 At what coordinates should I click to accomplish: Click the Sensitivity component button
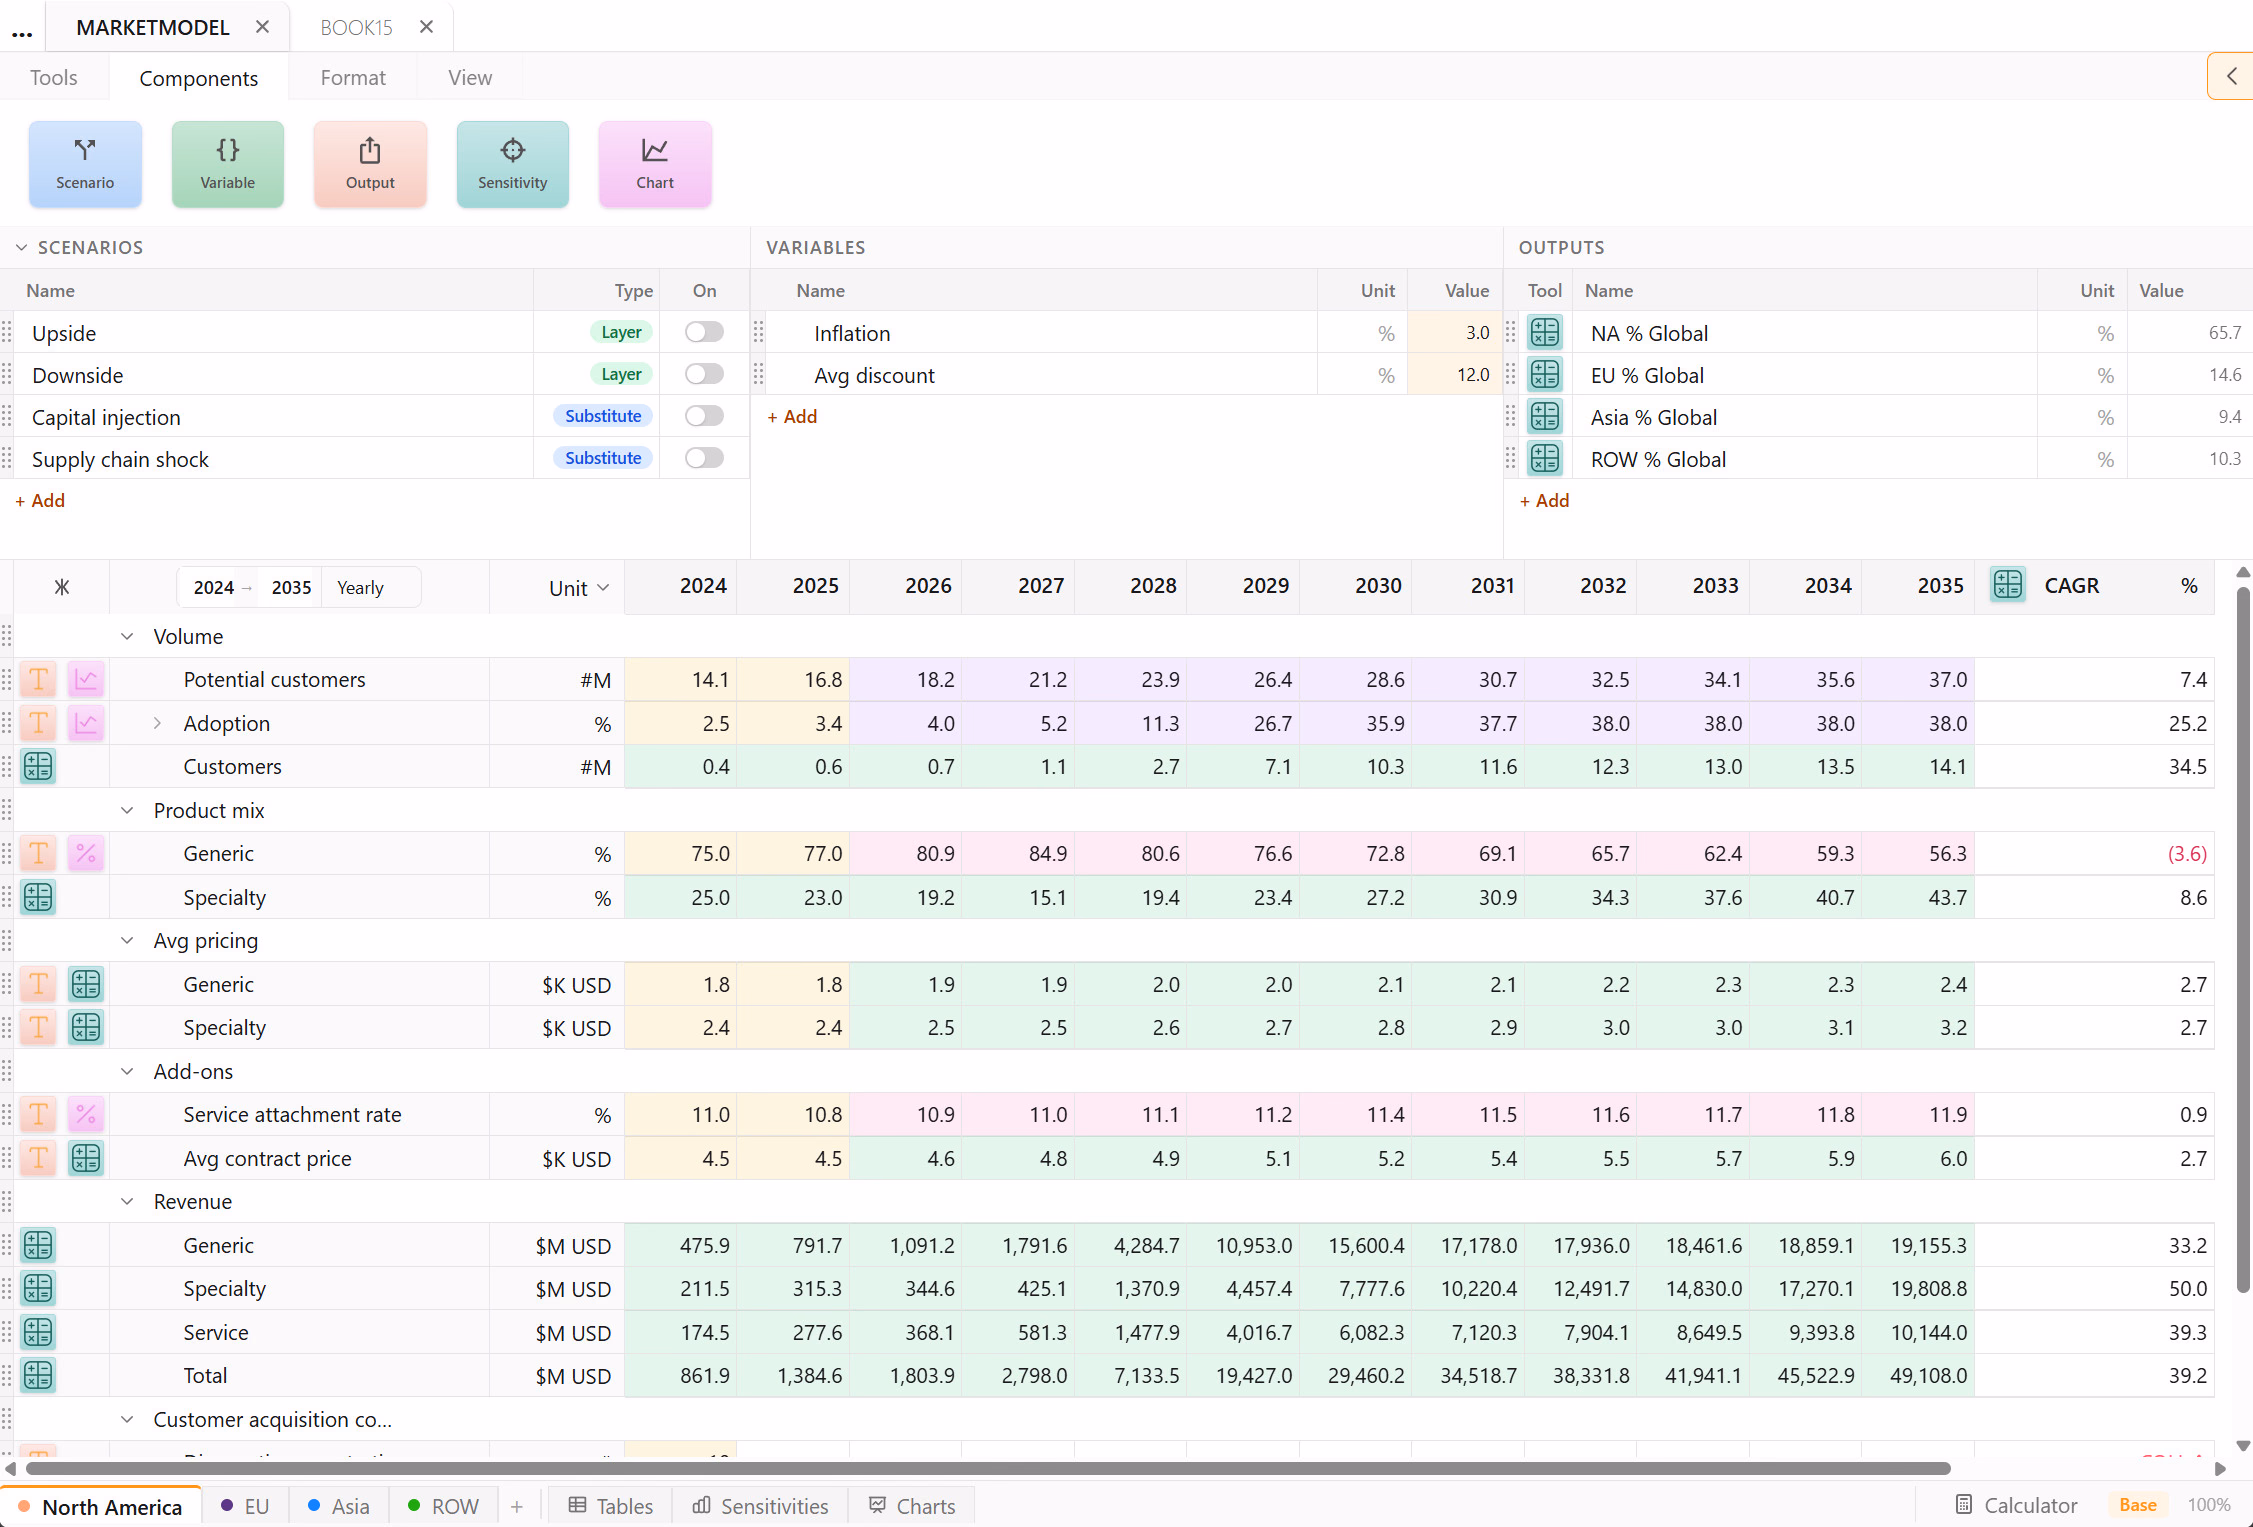click(512, 164)
